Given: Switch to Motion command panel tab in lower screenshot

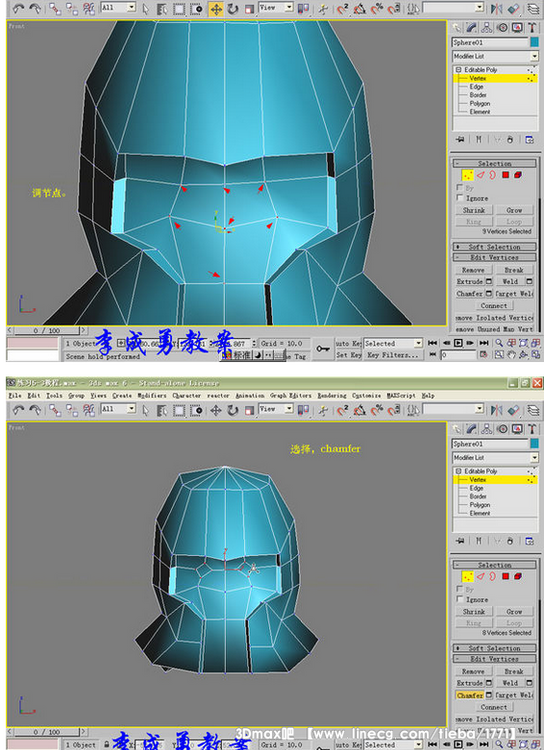Looking at the screenshot, I should pos(502,429).
